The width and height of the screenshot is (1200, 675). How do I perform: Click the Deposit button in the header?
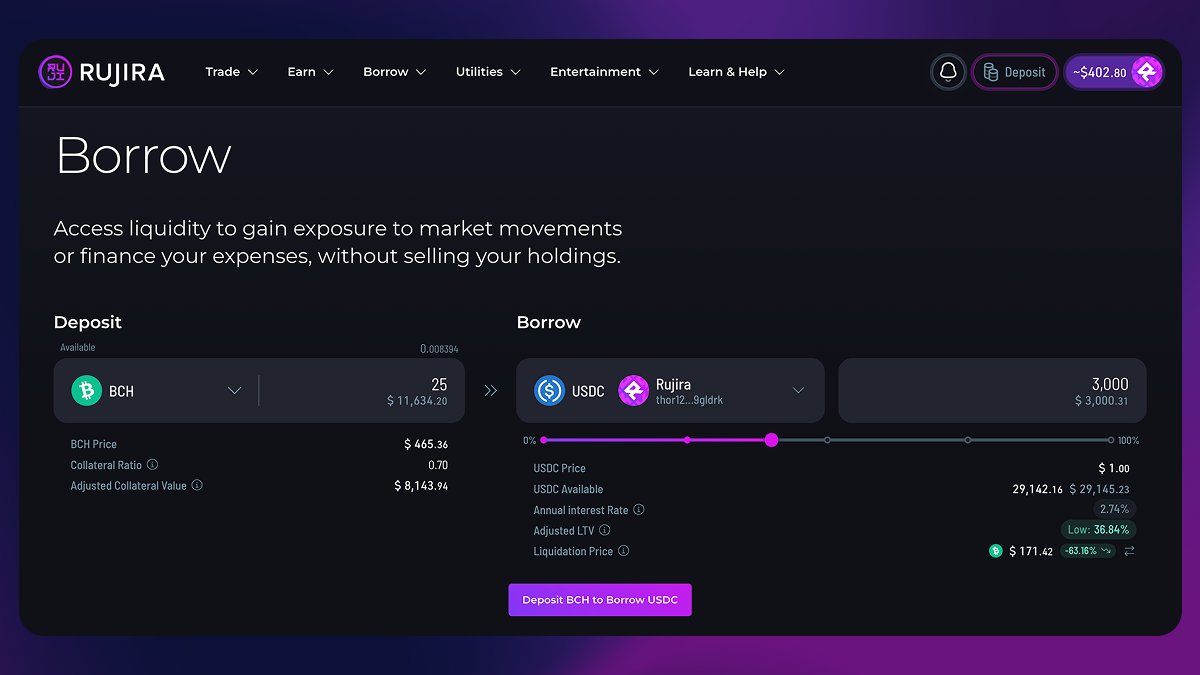1015,72
